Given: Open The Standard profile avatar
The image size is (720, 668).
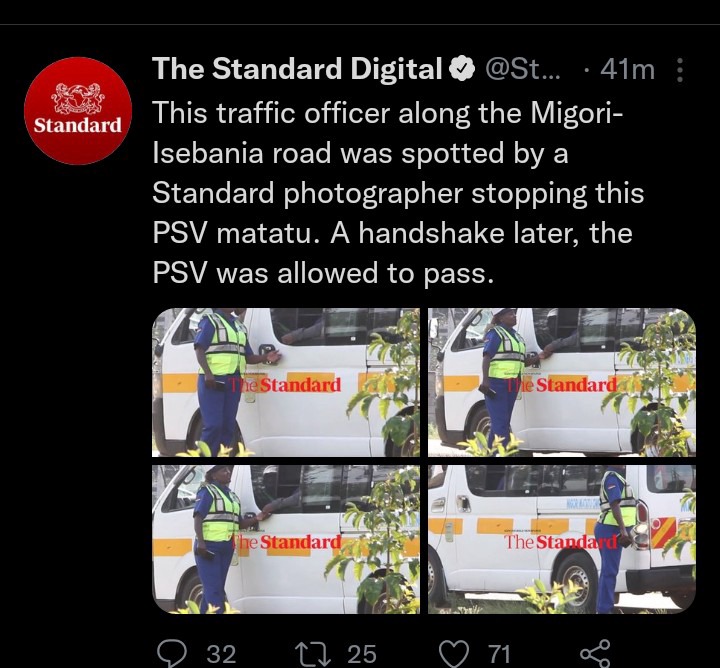Looking at the screenshot, I should (78, 111).
